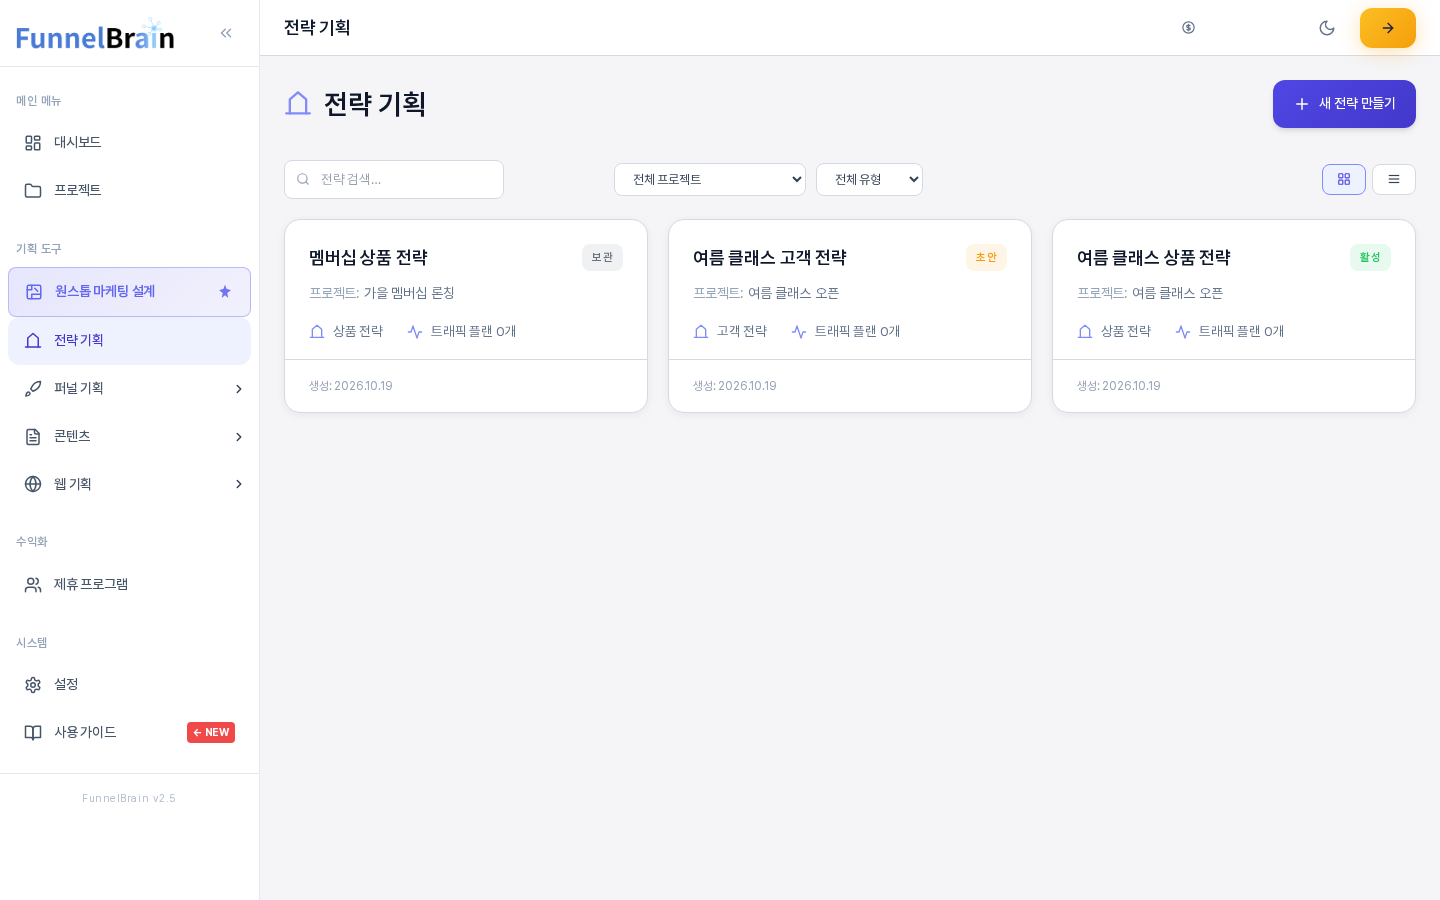Click 고객 전략 icon on 여름 클래스 고객 card
This screenshot has height=900, width=1440.
[701, 332]
